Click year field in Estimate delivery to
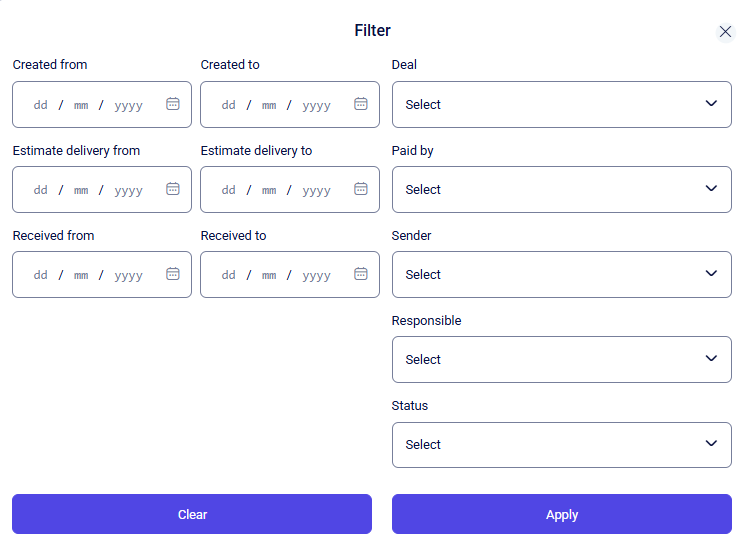 pos(317,190)
